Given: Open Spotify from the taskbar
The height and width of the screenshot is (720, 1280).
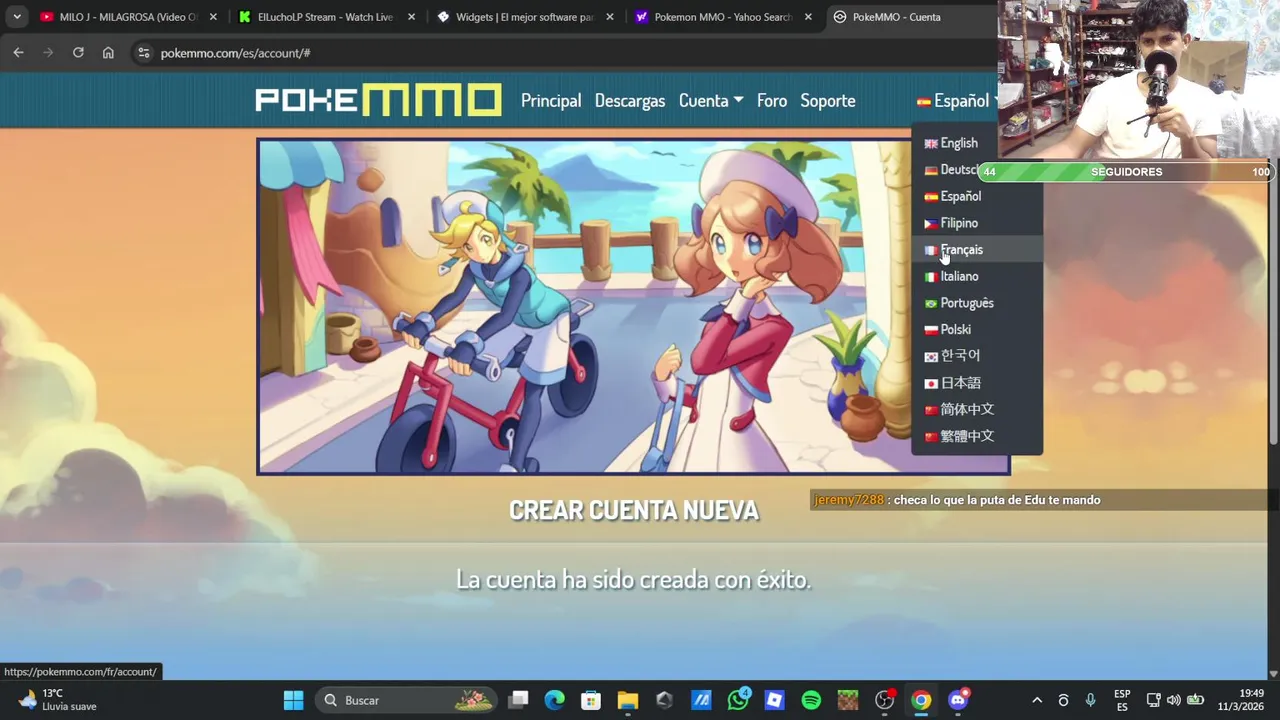Looking at the screenshot, I should [x=811, y=700].
